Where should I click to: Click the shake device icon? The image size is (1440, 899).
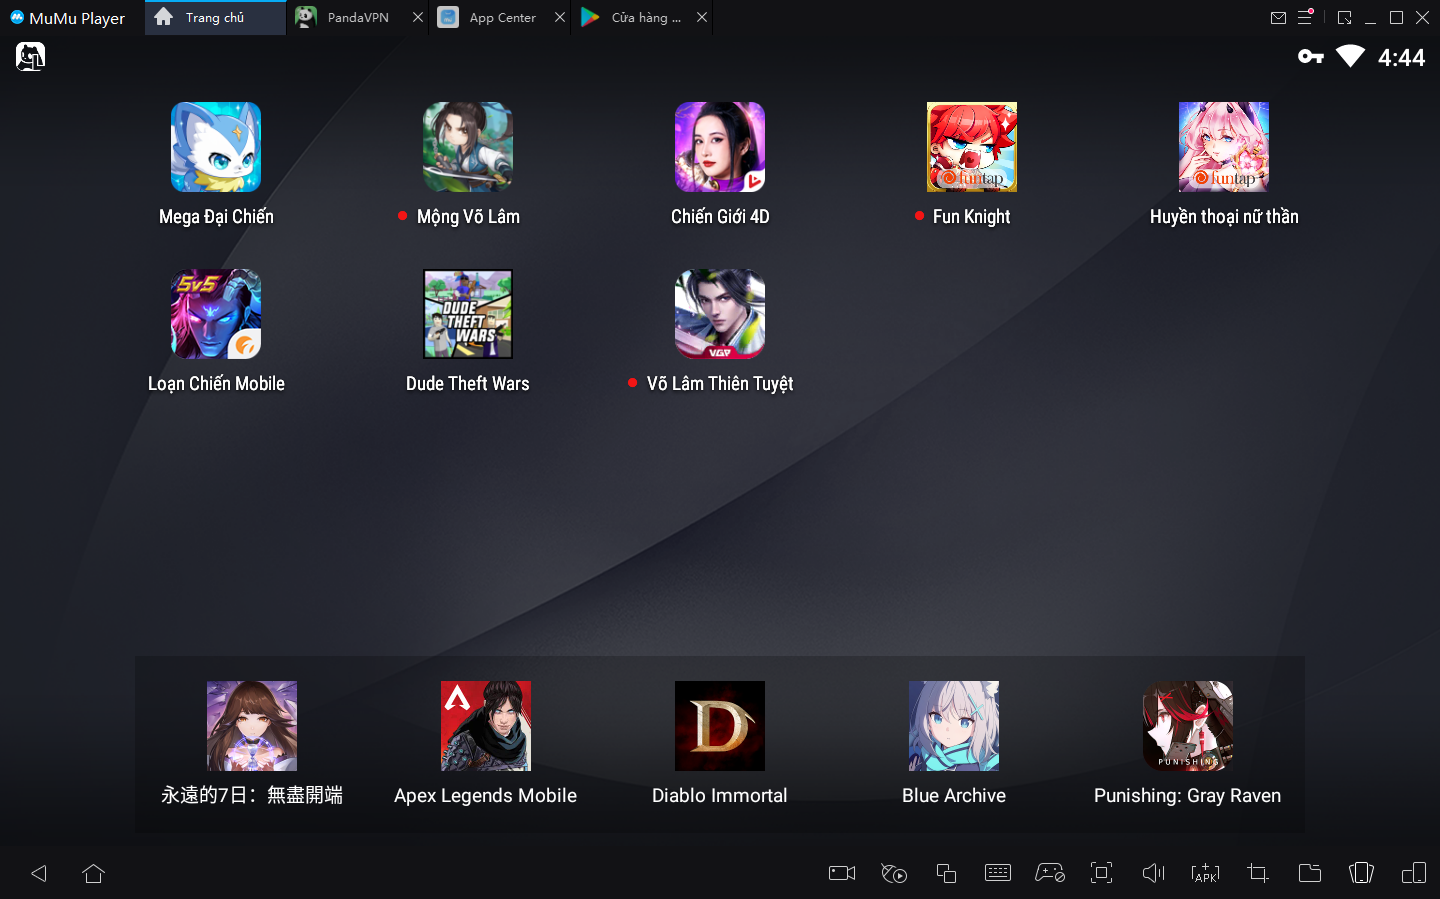pyautogui.click(x=1361, y=873)
